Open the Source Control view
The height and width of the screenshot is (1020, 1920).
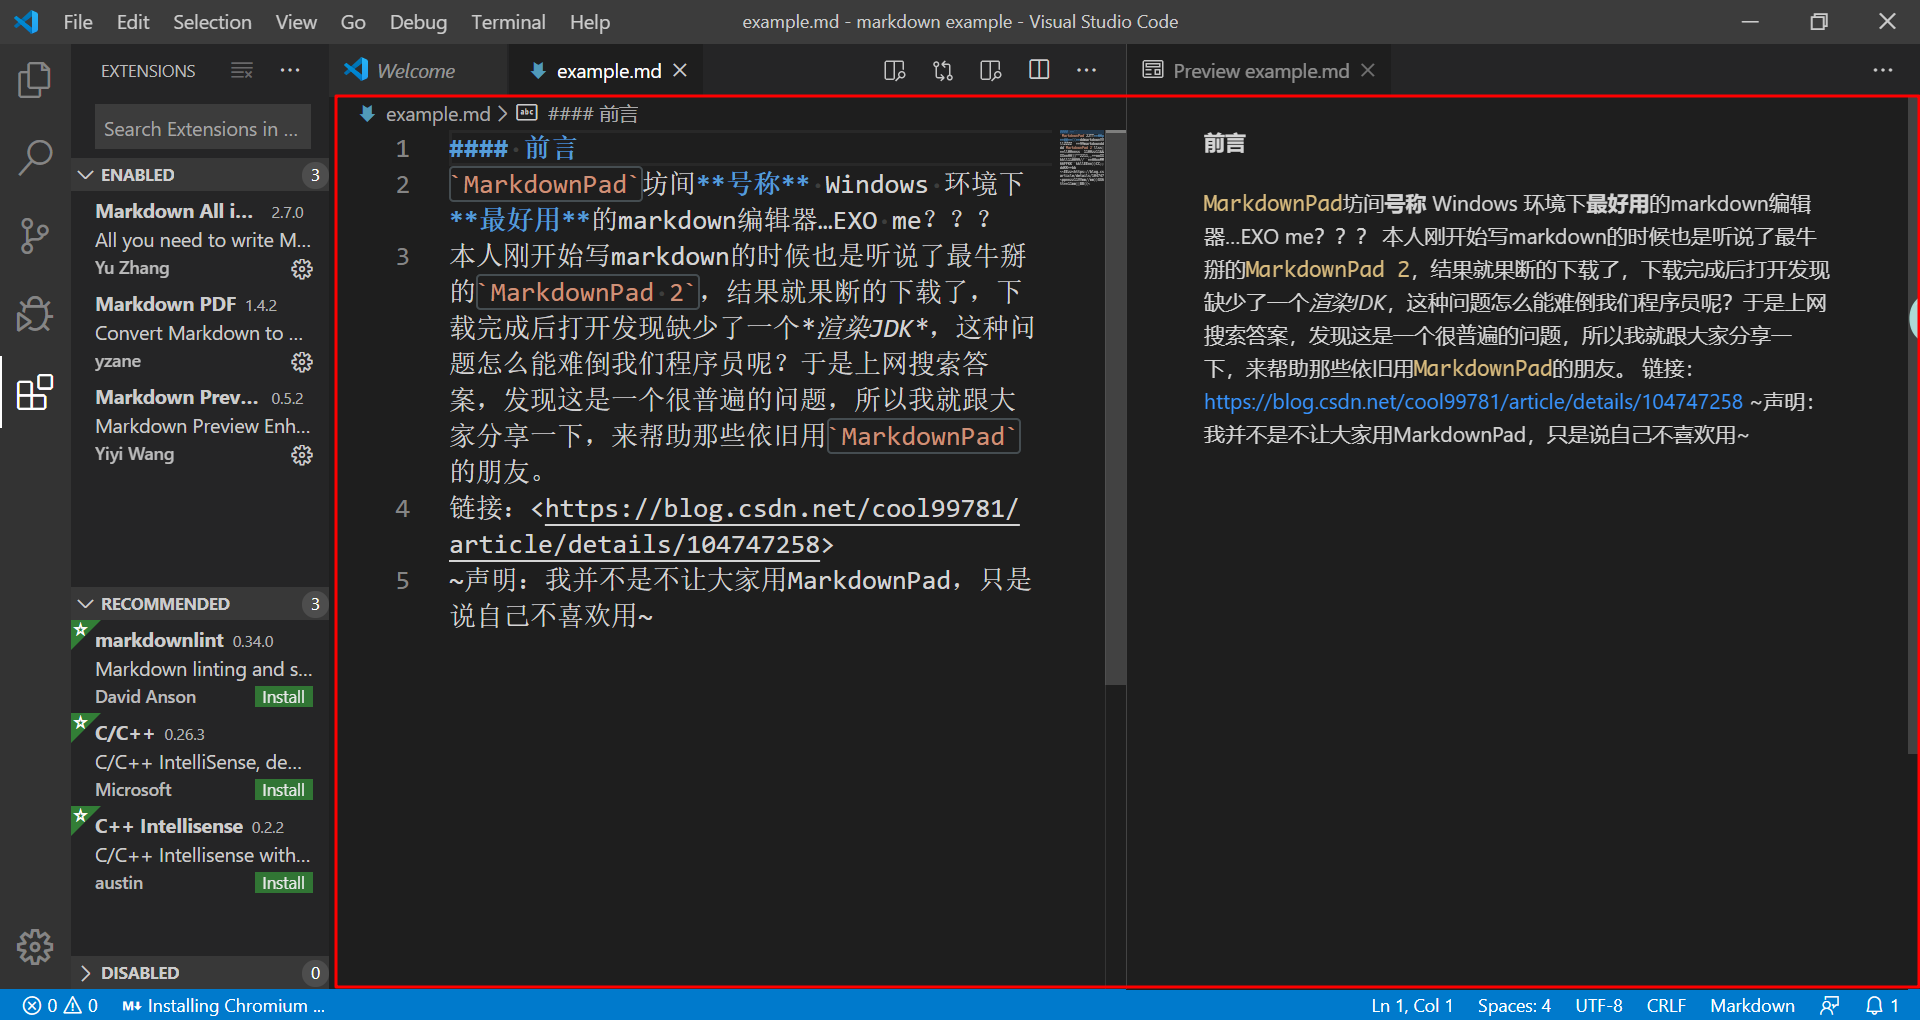(x=35, y=236)
